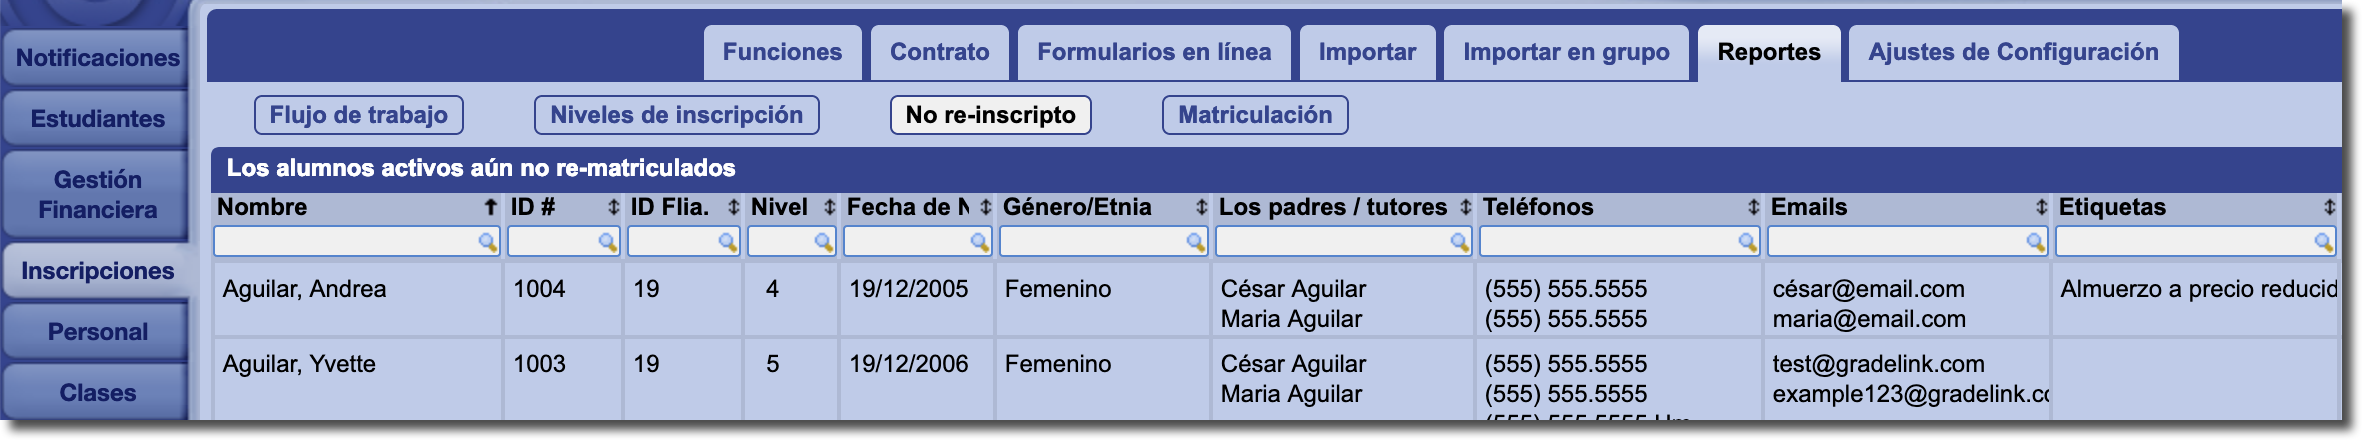Click the search magnifier in Nombre filter
This screenshot has height=440, width=2362.
tap(487, 242)
